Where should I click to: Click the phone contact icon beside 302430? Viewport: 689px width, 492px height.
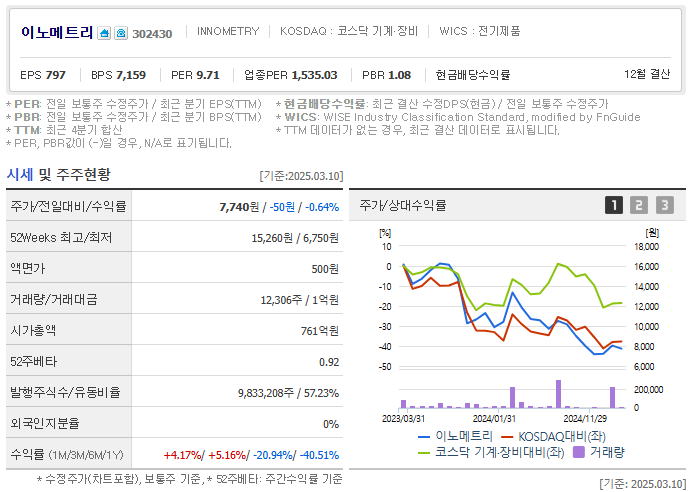pos(121,33)
